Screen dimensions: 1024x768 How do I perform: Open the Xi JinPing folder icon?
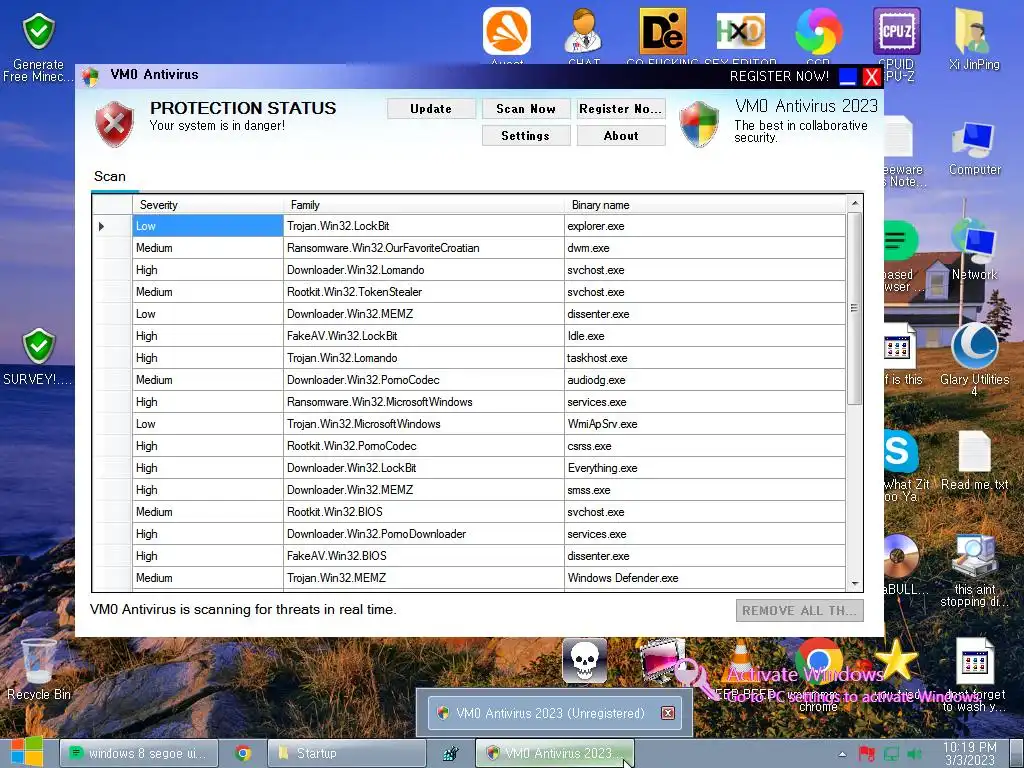point(974,32)
